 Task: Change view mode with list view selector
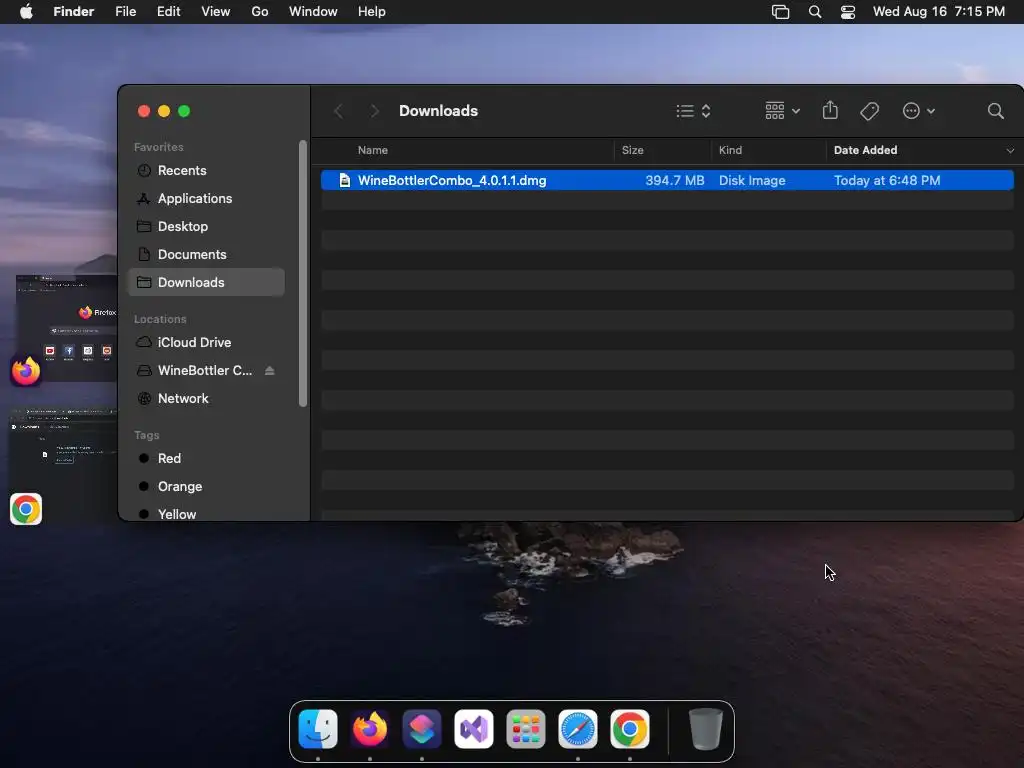pyautogui.click(x=693, y=111)
